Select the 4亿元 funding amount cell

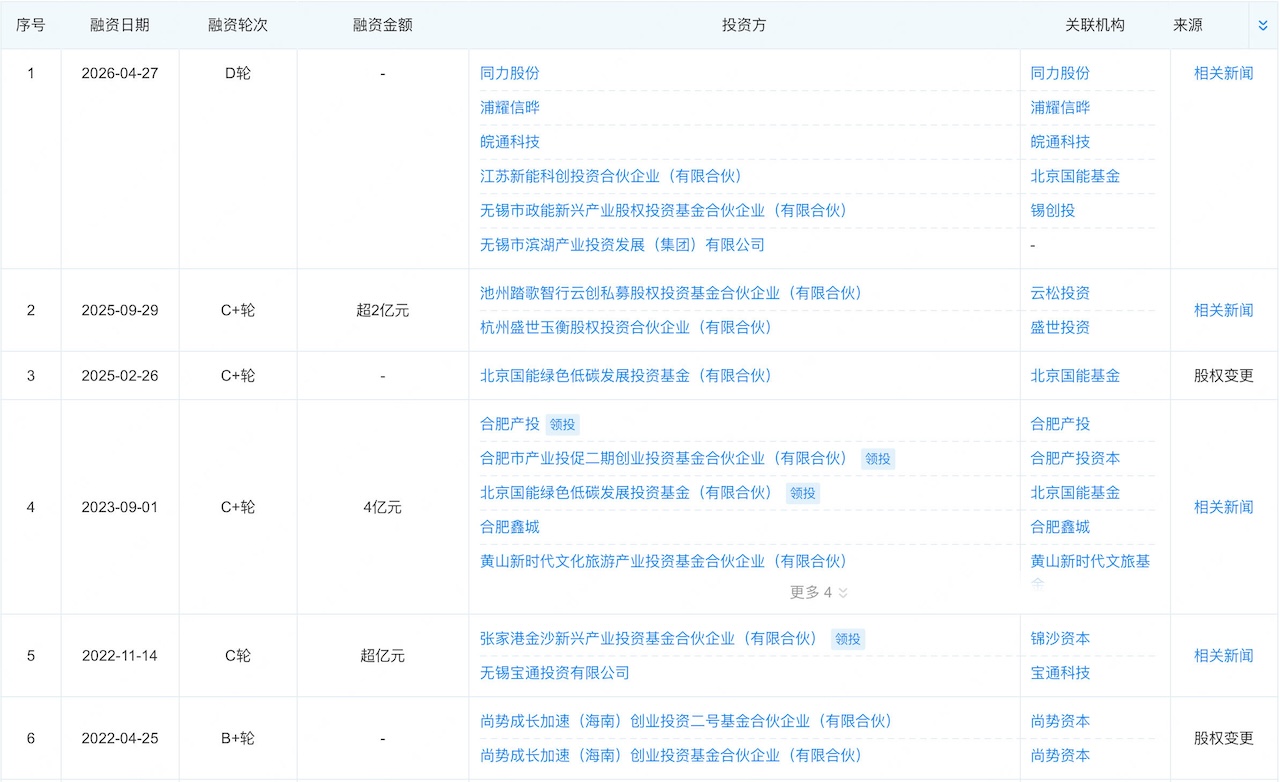(x=383, y=507)
